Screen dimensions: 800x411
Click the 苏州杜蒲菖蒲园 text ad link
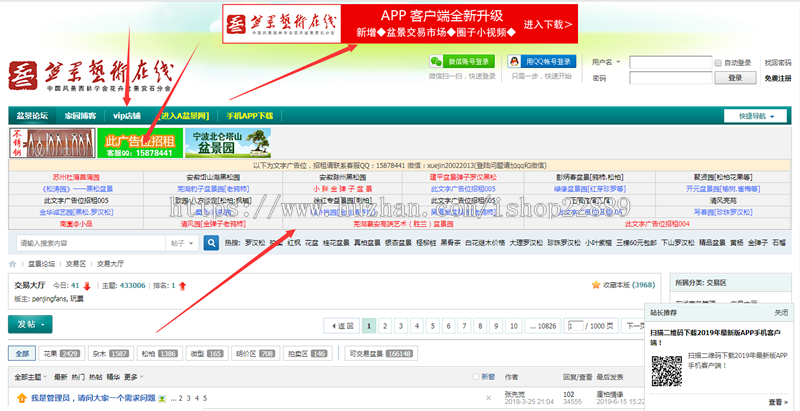pyautogui.click(x=76, y=177)
